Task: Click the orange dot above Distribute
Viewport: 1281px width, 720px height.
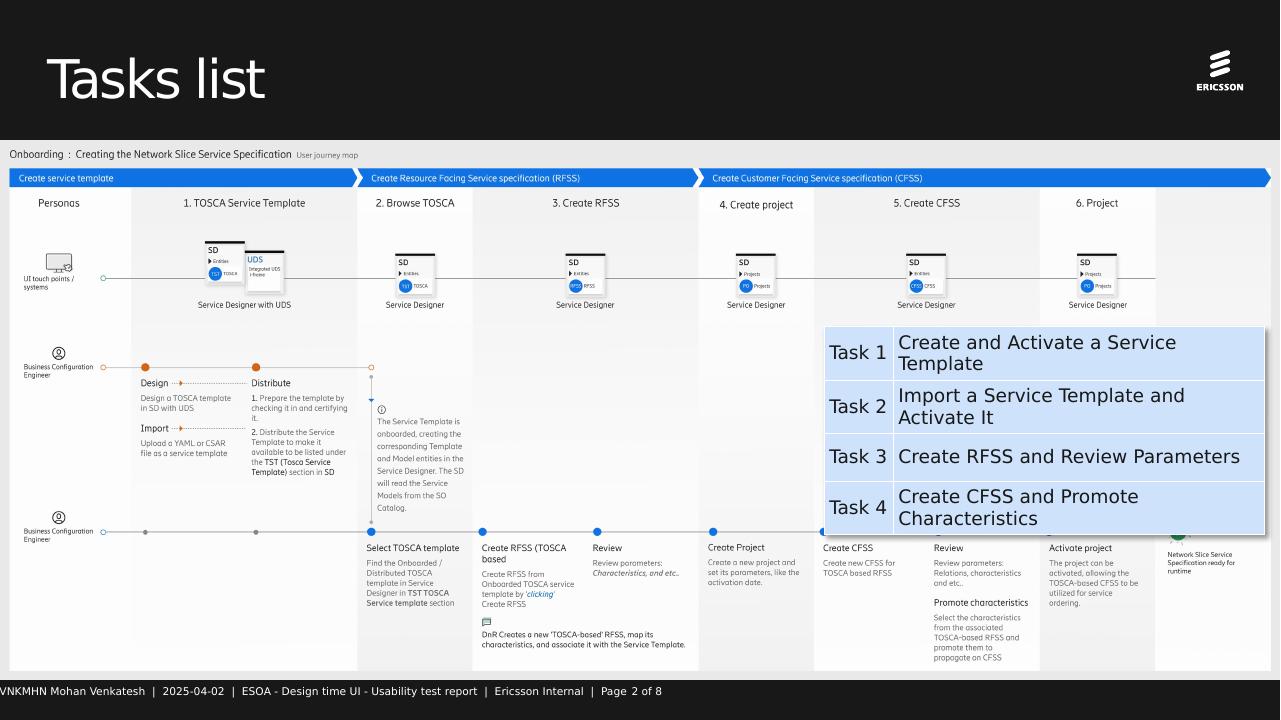Action: (x=256, y=367)
